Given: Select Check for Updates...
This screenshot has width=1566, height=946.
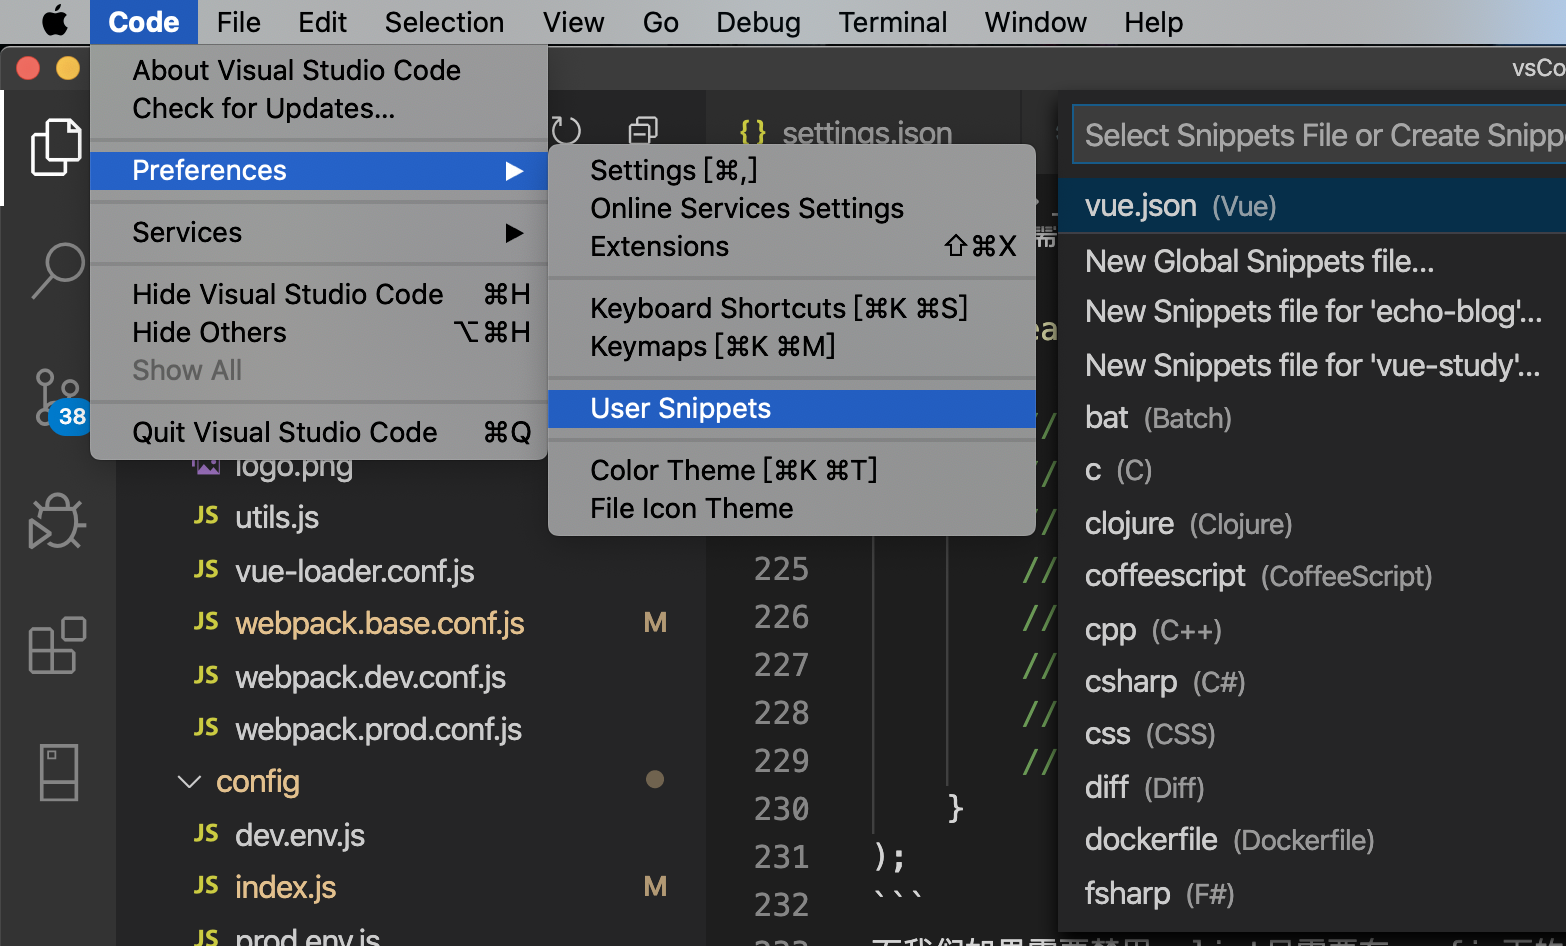Looking at the screenshot, I should tap(319, 108).
